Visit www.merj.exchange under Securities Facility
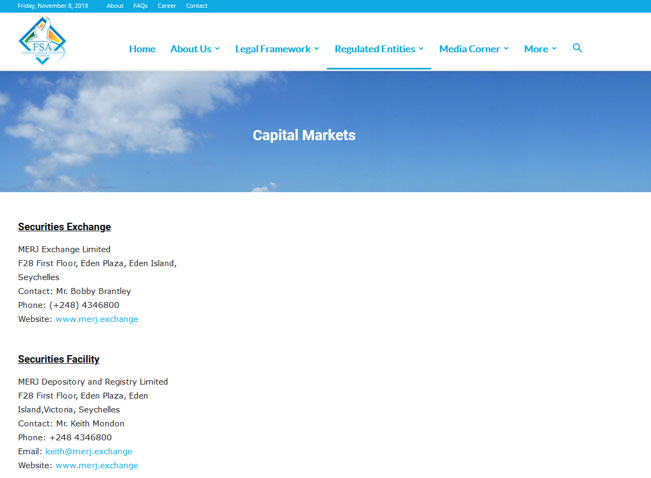Screen dimensions: 651x478 [97, 465]
